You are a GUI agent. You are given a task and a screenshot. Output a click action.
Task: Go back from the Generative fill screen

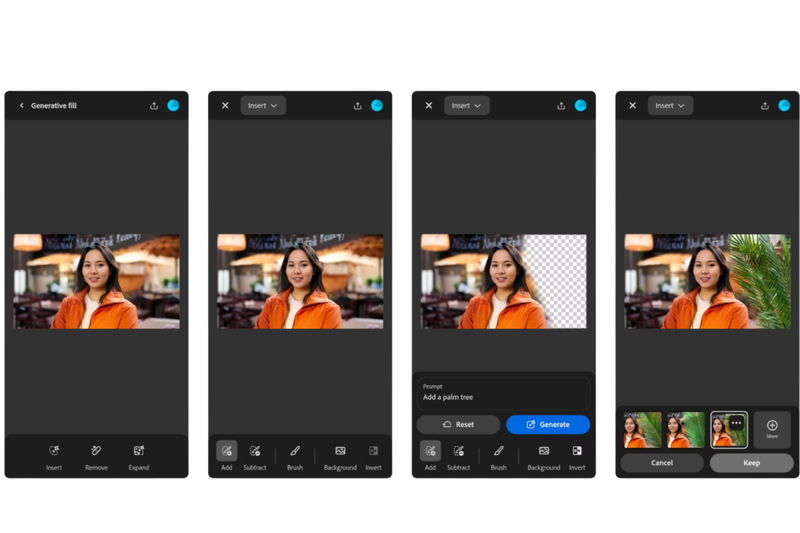[x=21, y=105]
